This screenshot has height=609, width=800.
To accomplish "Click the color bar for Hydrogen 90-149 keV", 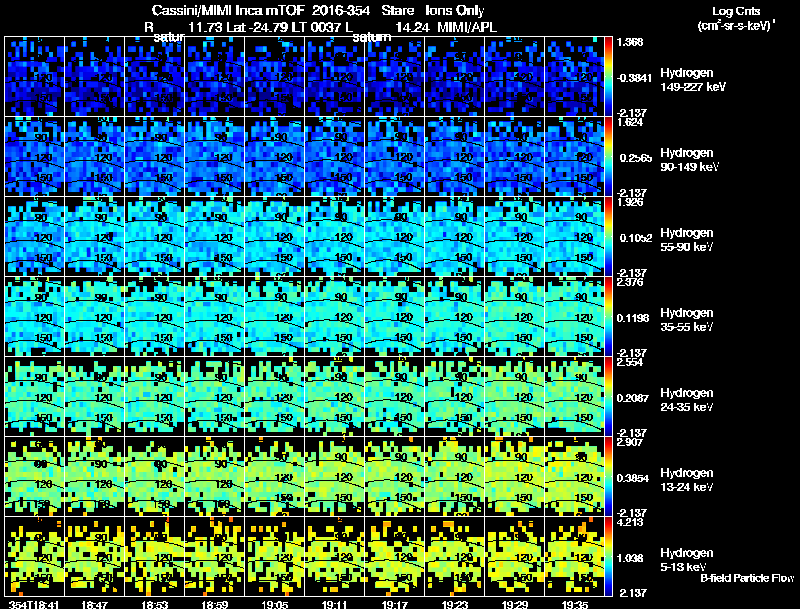I will pyautogui.click(x=608, y=157).
